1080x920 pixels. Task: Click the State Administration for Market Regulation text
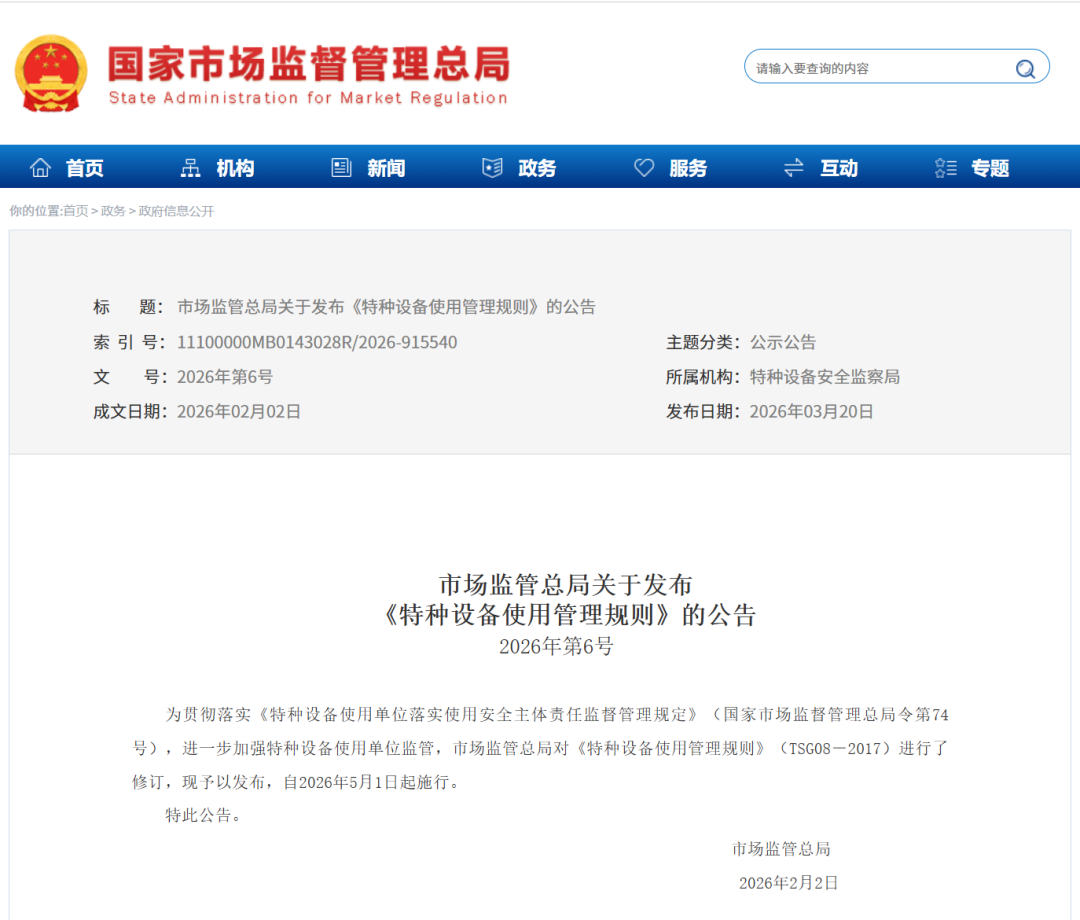[309, 98]
